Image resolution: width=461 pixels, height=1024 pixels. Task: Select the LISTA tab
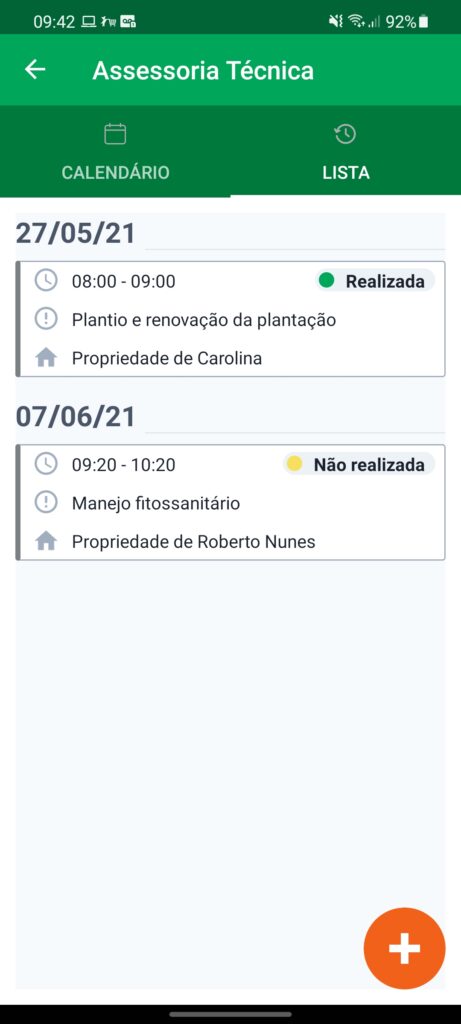345,150
